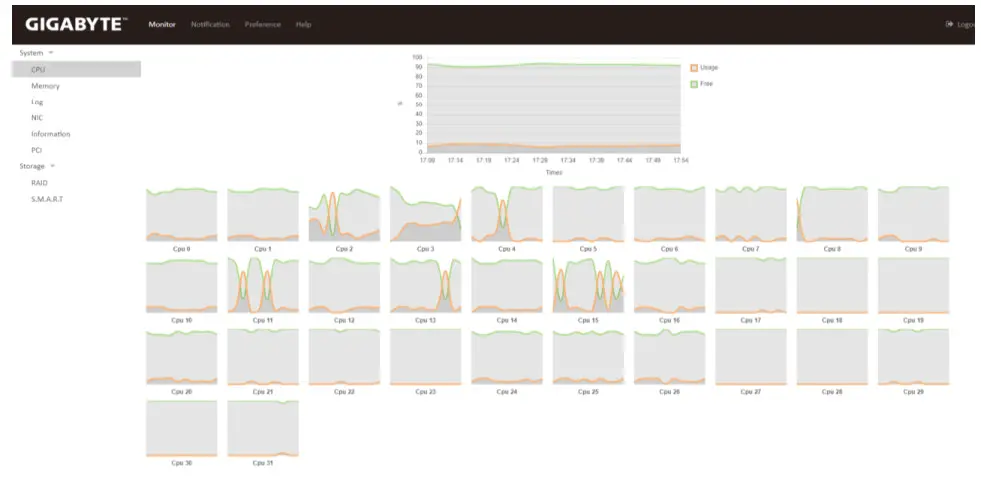The image size is (981, 481).
Task: Toggle the Free legend swatch
Action: 694,84
